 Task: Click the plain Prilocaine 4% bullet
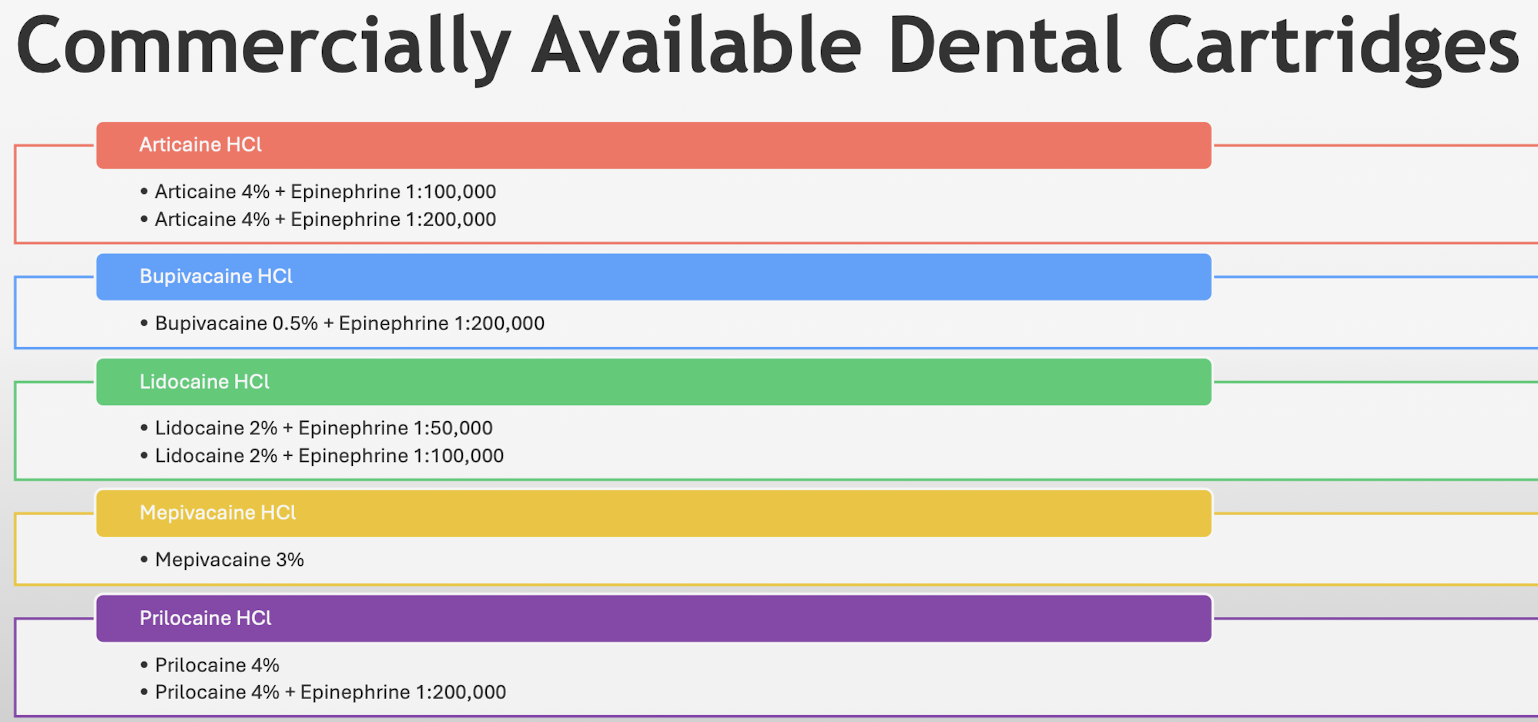(x=217, y=665)
